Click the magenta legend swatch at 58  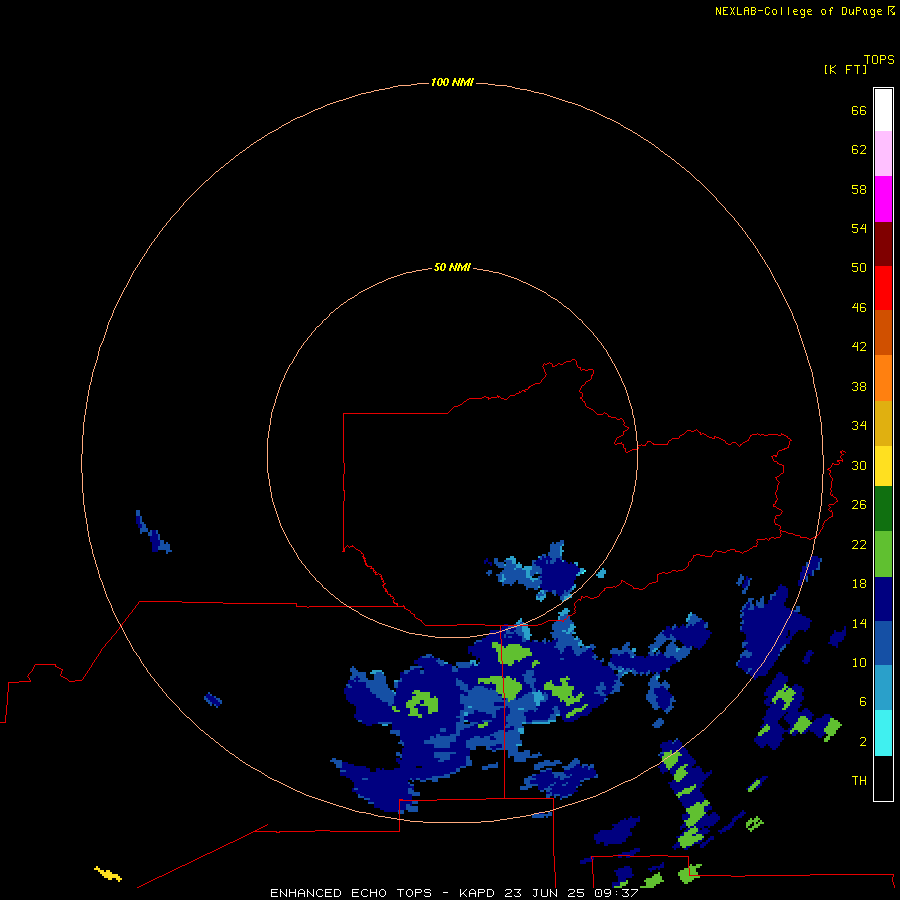883,199
